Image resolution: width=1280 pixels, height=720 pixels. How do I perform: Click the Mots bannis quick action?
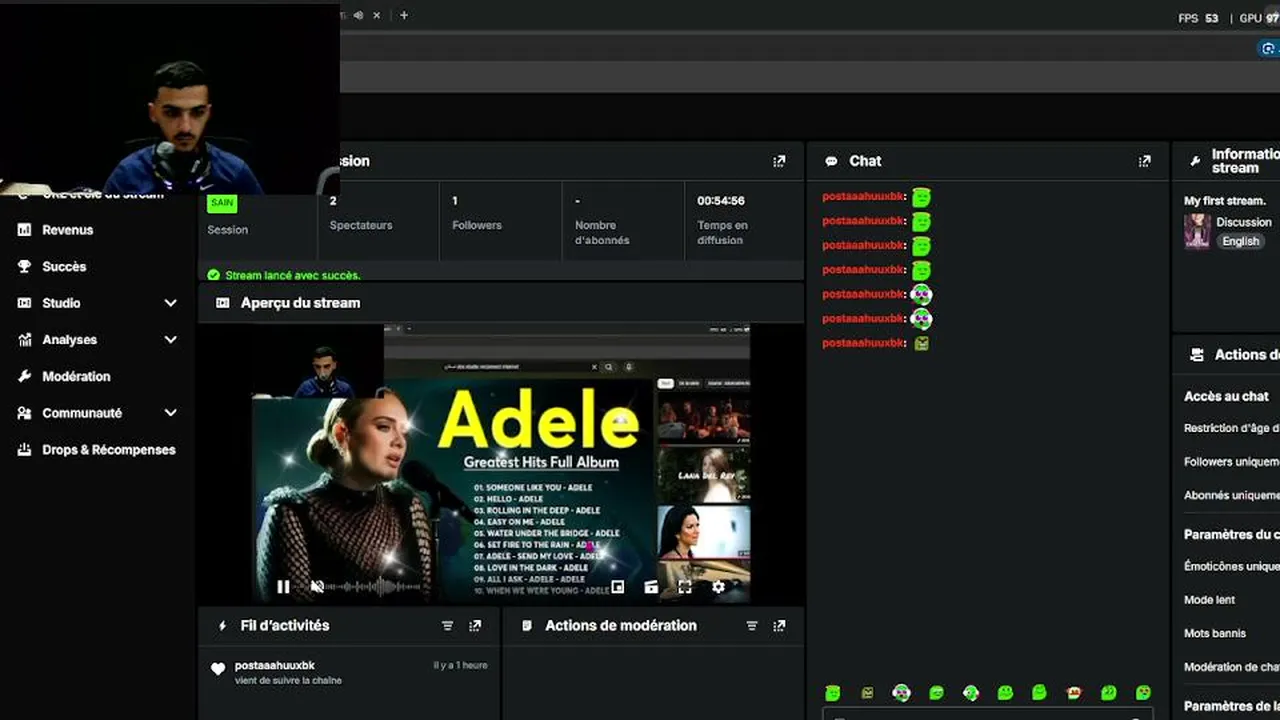[x=1215, y=633]
